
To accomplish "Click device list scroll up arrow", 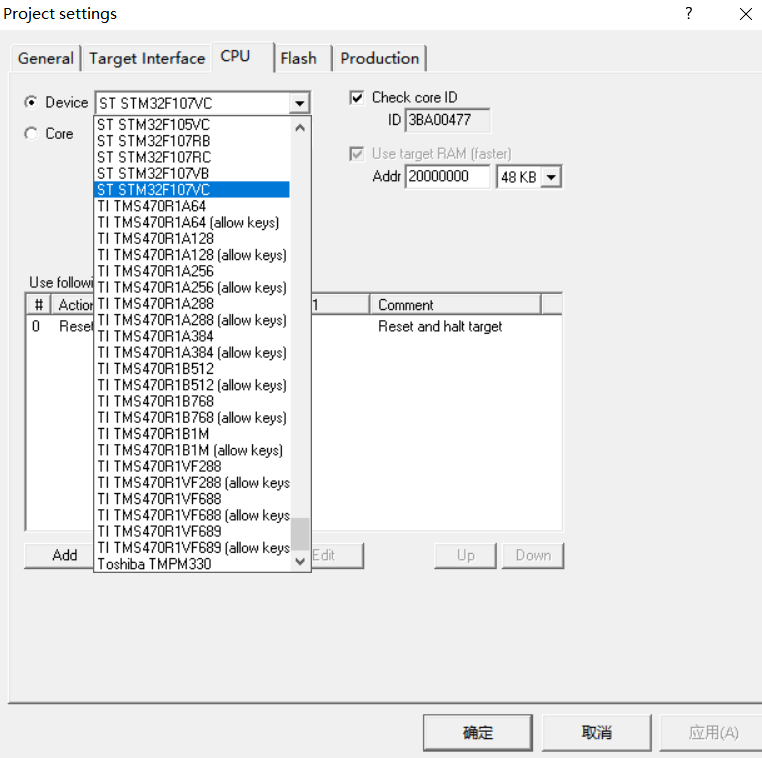I will click(x=300, y=128).
